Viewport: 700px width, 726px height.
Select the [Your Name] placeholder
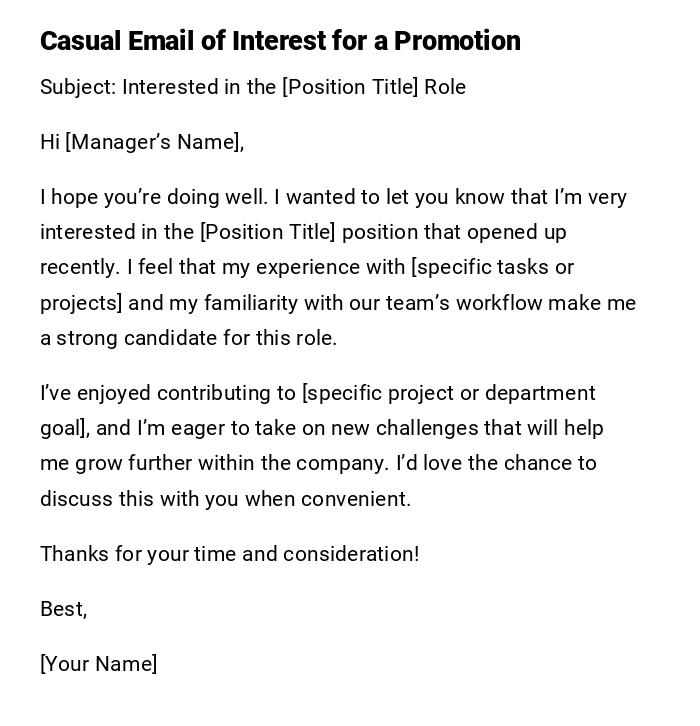[98, 664]
